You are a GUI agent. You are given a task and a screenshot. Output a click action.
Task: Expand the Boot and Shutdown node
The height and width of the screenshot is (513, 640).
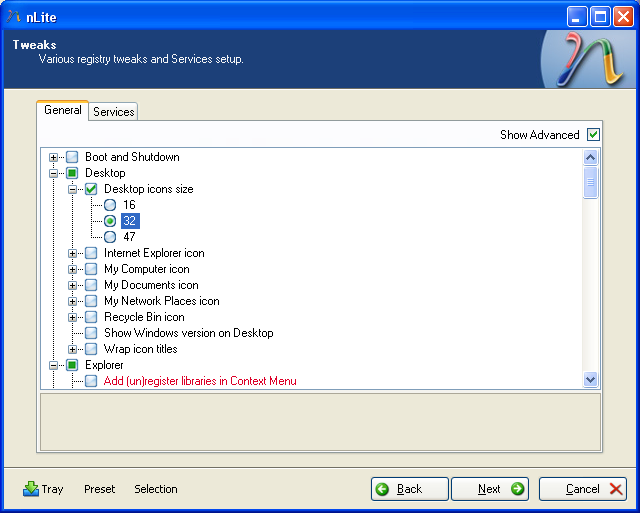point(53,157)
